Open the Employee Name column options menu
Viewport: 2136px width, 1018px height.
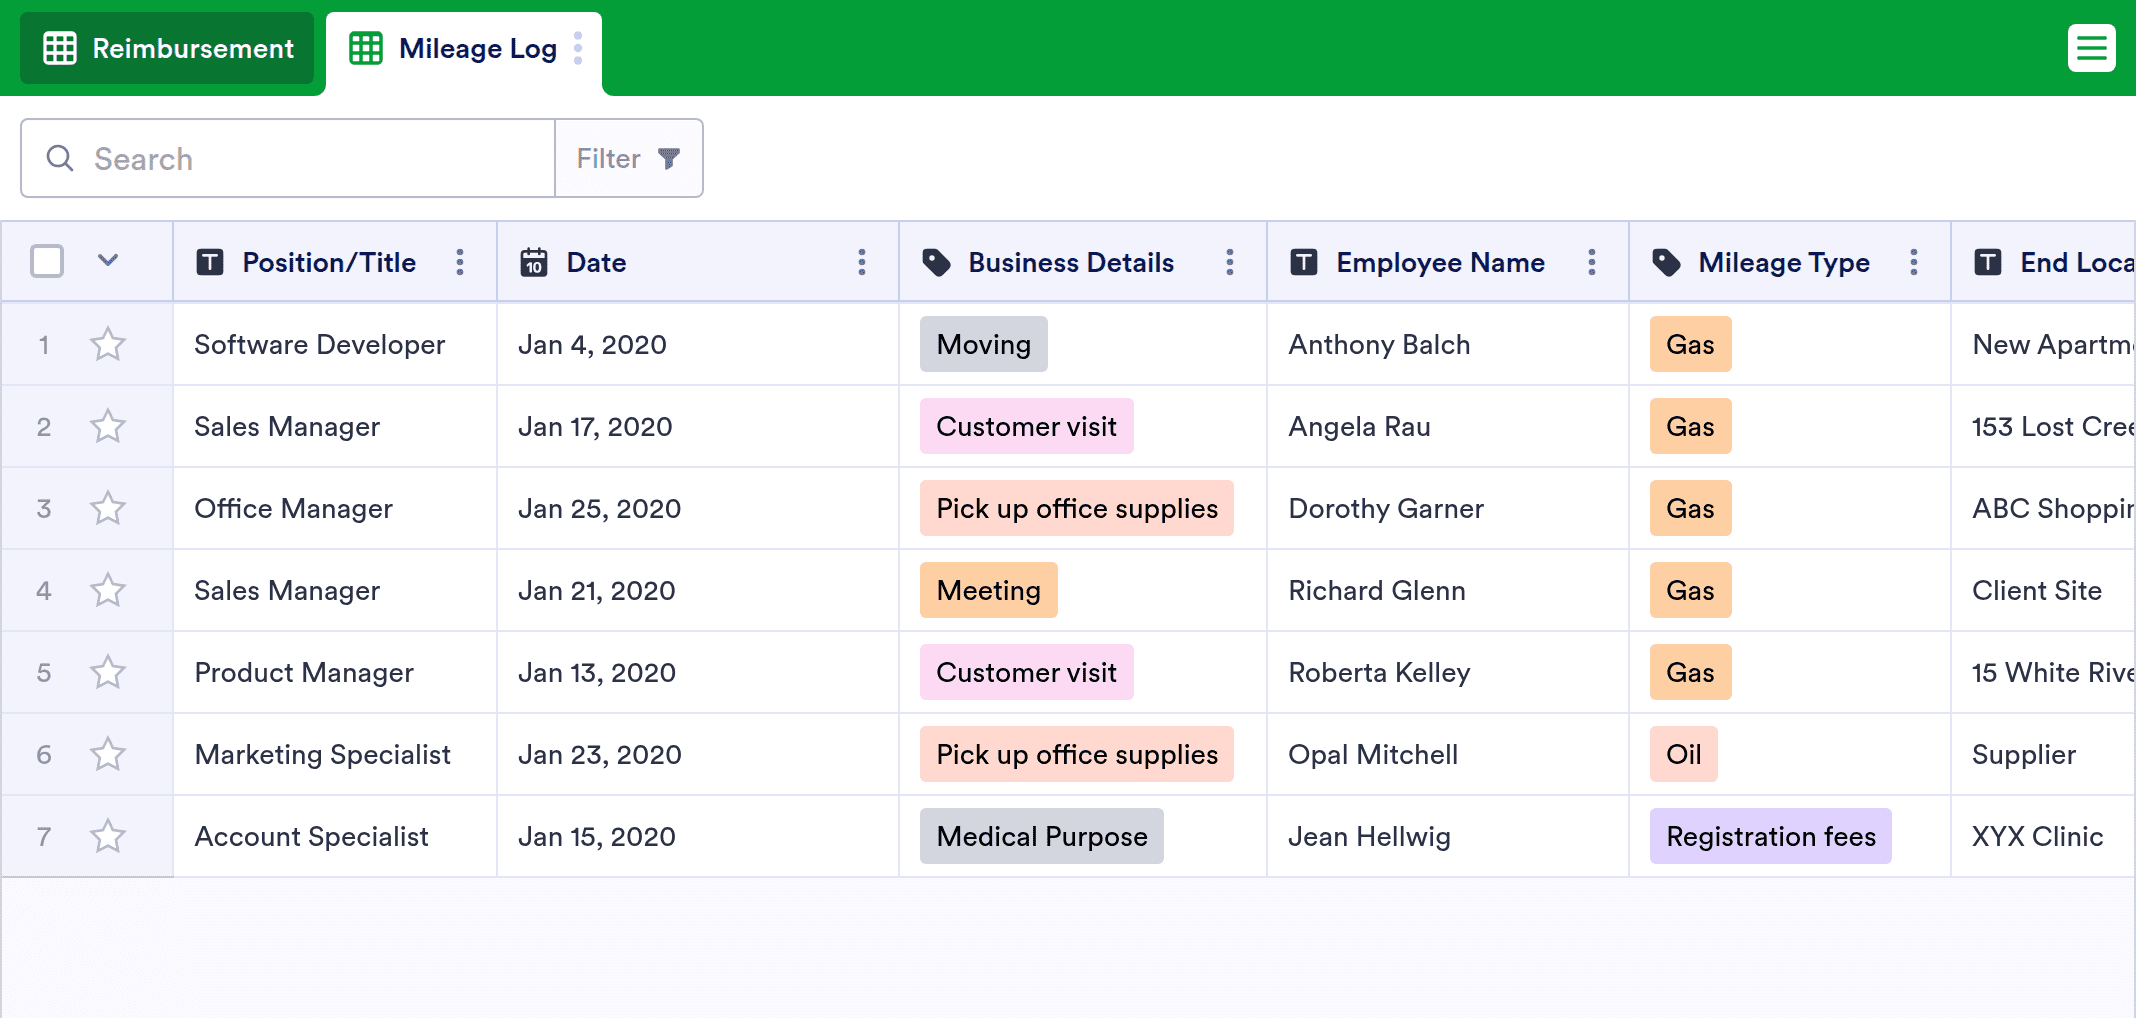pos(1591,262)
